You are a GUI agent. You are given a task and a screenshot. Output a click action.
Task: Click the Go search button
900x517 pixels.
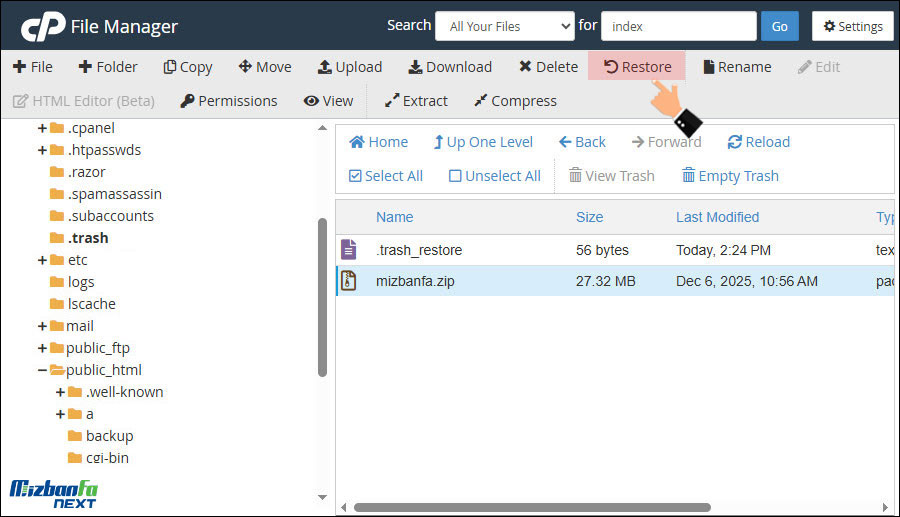779,26
